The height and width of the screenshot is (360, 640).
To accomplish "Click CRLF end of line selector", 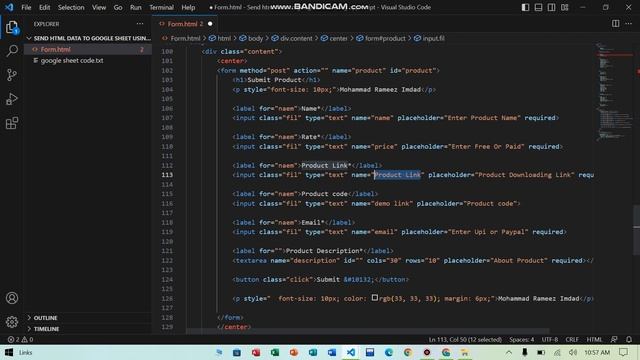I will point(572,340).
